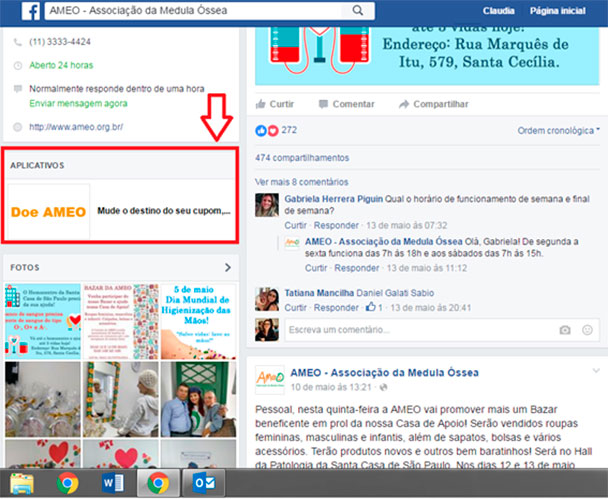Open the first Chrome icon in taskbar

(67, 483)
